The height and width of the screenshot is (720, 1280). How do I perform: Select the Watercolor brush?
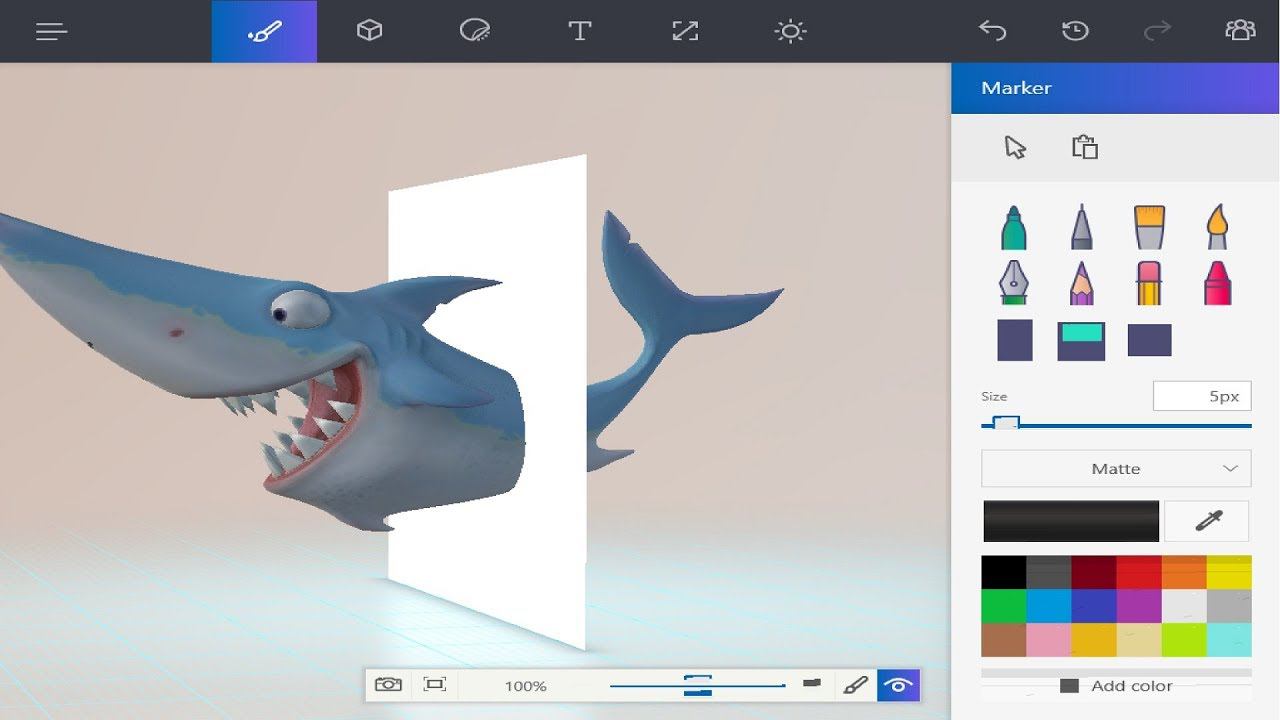point(1216,227)
